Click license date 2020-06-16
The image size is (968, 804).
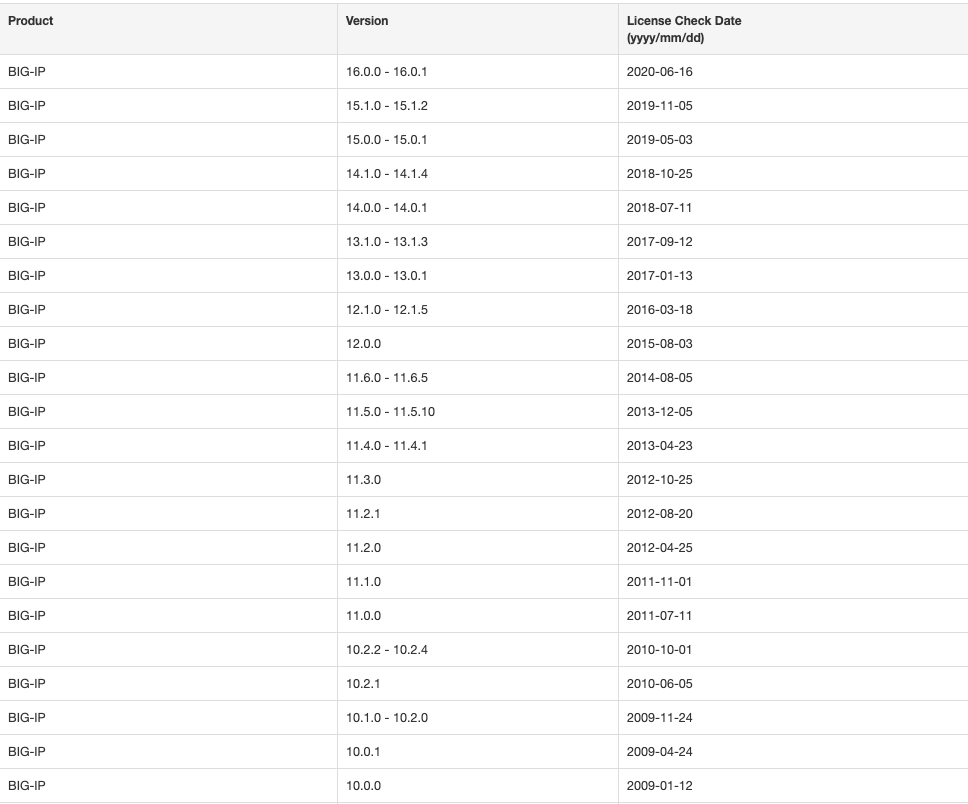[659, 72]
